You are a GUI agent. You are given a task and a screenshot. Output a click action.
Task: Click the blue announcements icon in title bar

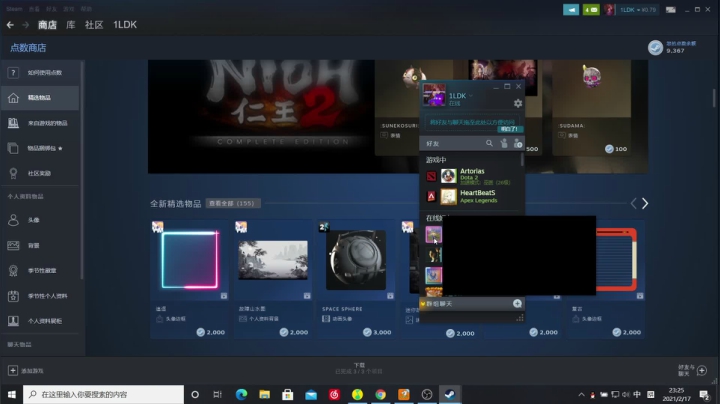point(571,10)
